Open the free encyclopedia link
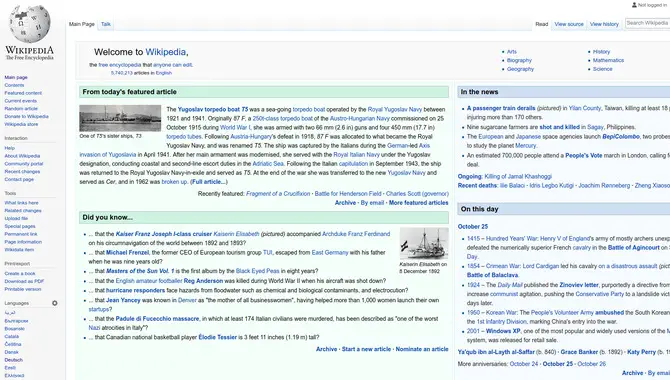The width and height of the screenshot is (670, 380). tap(120, 65)
